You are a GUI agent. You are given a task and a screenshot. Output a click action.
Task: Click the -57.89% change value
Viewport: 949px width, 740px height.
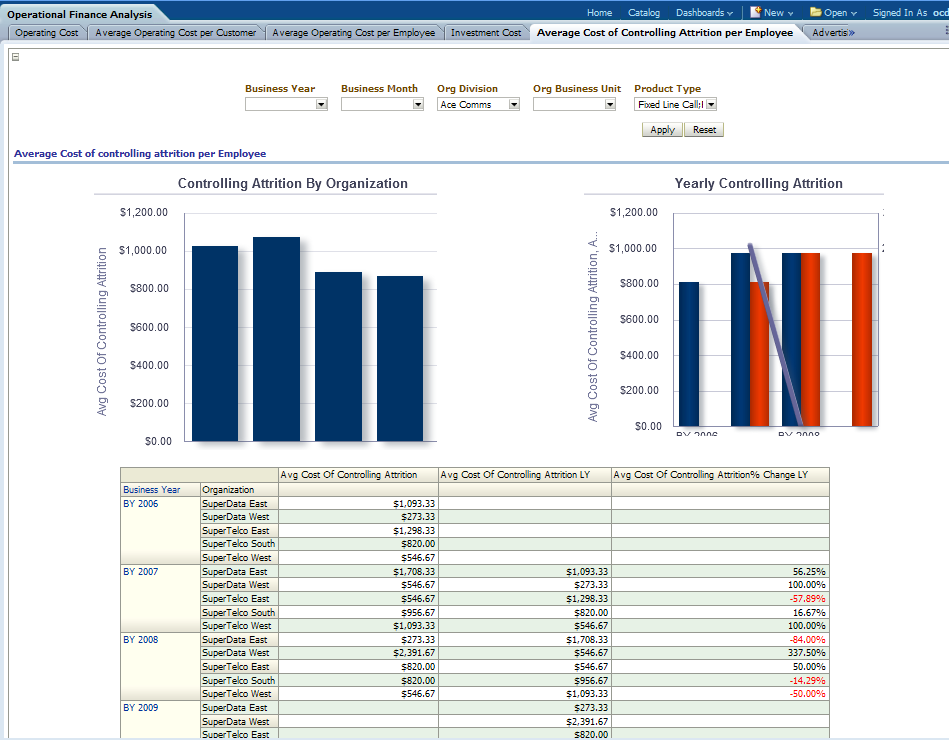(807, 598)
